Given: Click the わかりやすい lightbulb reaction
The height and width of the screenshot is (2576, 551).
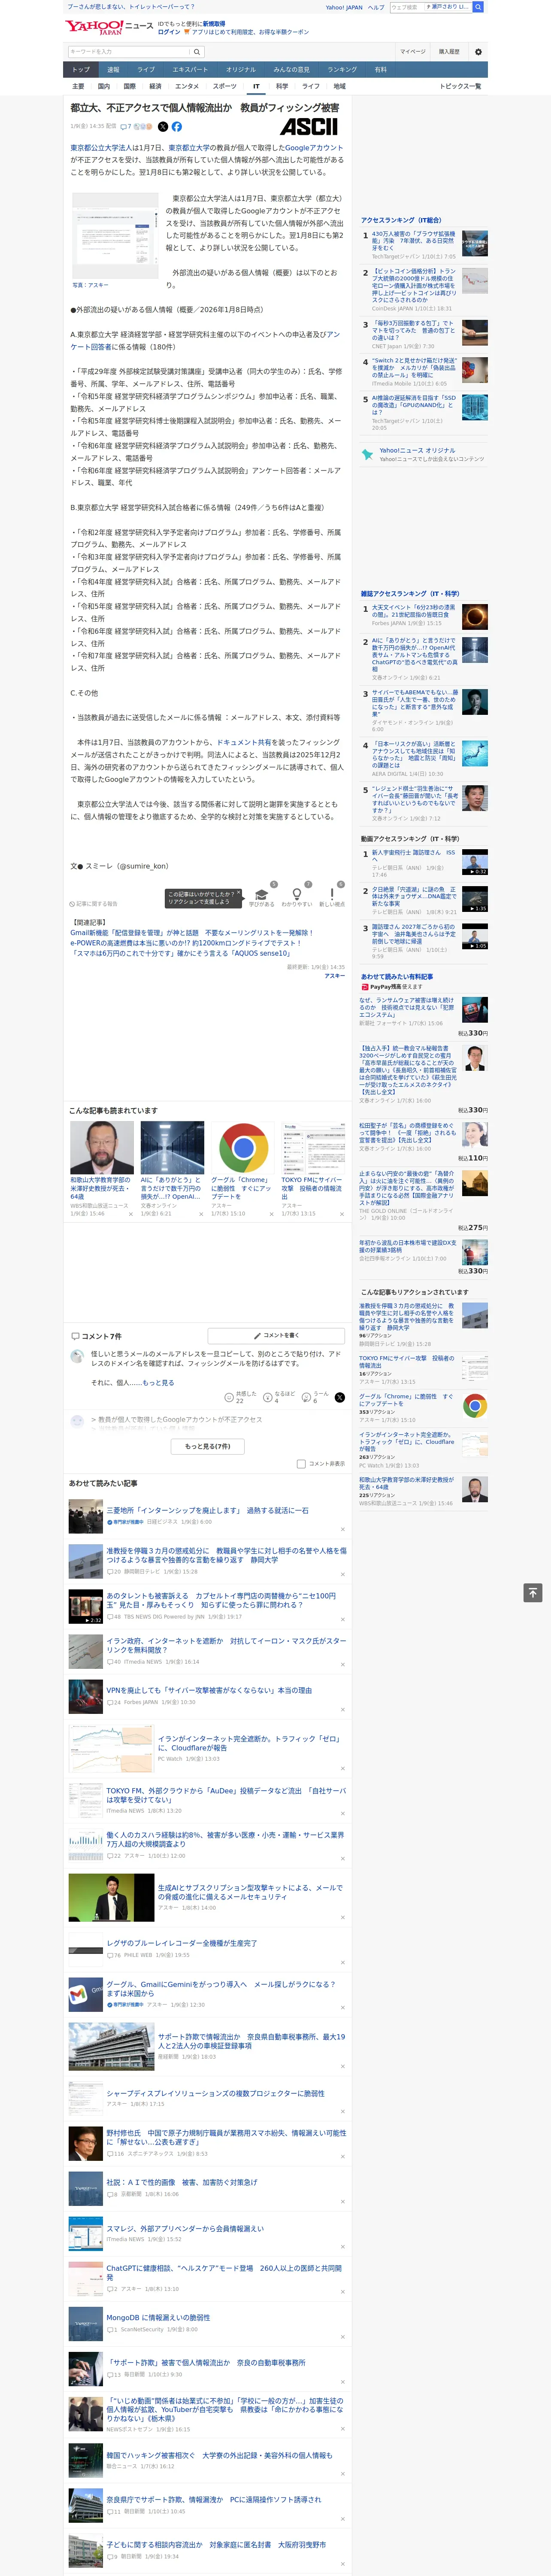Looking at the screenshot, I should coord(296,896).
